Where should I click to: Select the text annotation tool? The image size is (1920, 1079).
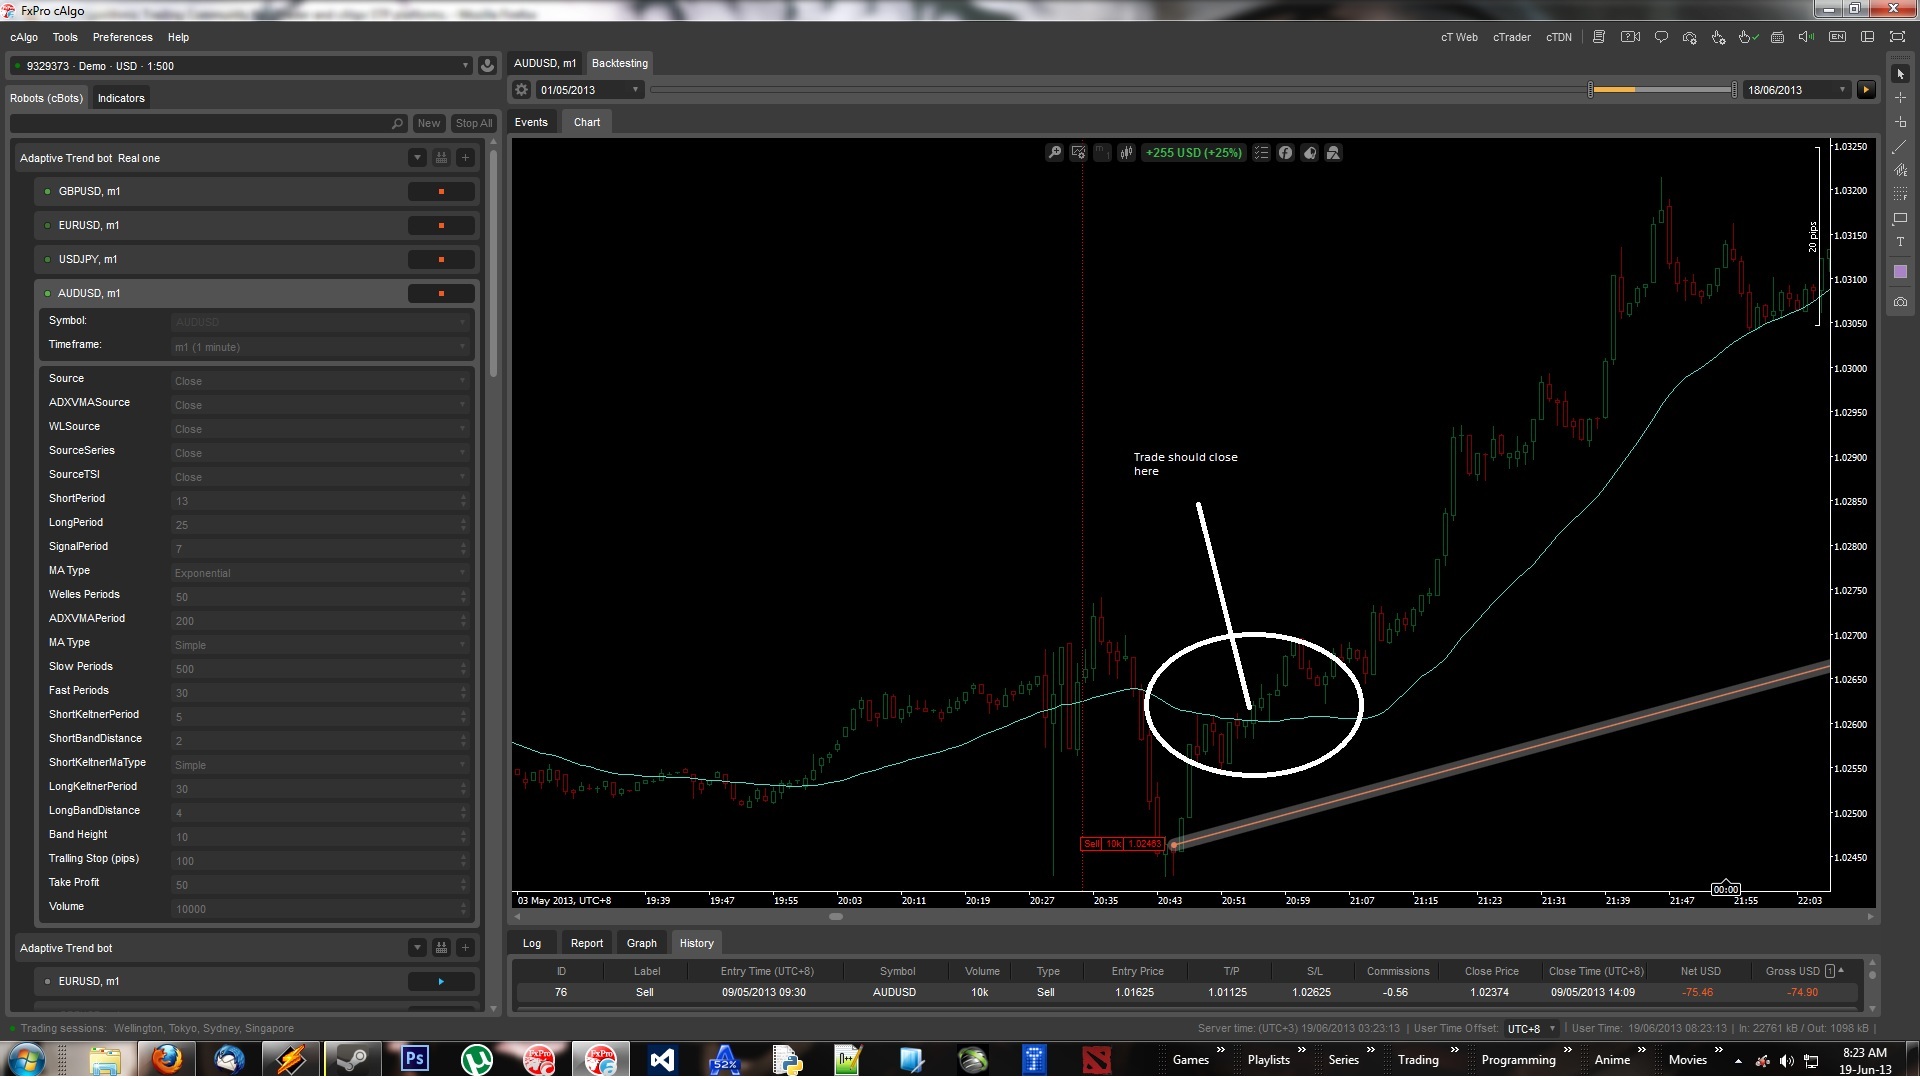[x=1900, y=242]
